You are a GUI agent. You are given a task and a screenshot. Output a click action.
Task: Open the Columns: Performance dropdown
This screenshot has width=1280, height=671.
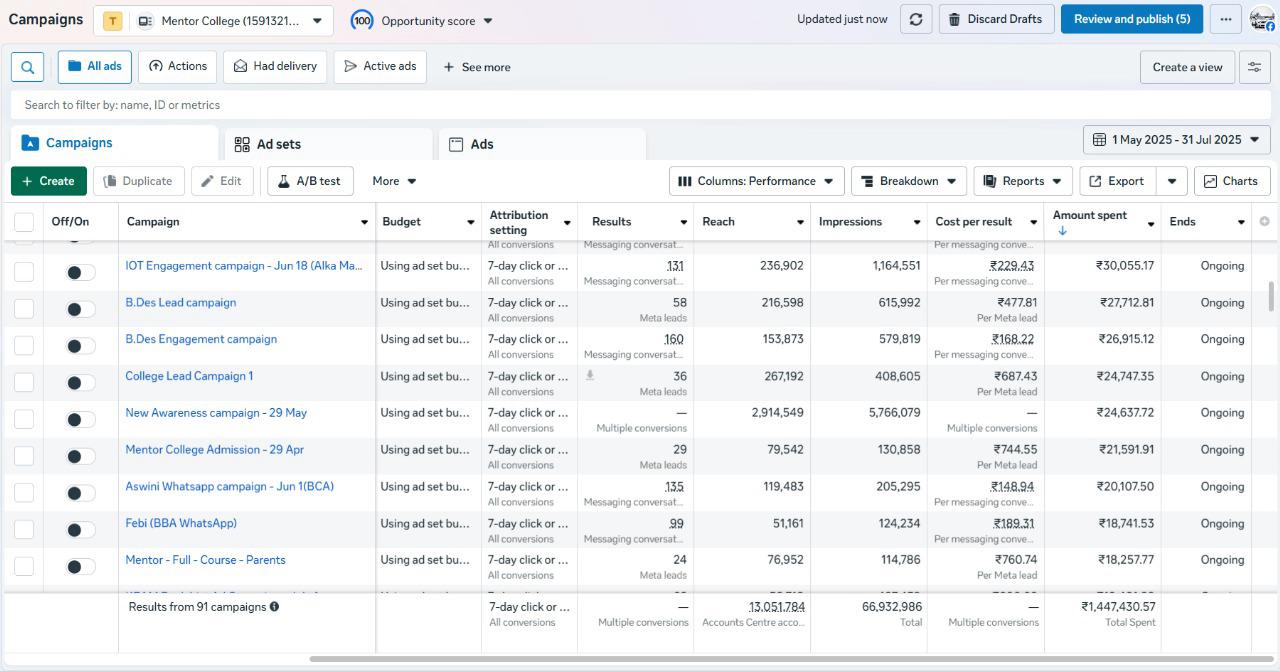point(756,181)
